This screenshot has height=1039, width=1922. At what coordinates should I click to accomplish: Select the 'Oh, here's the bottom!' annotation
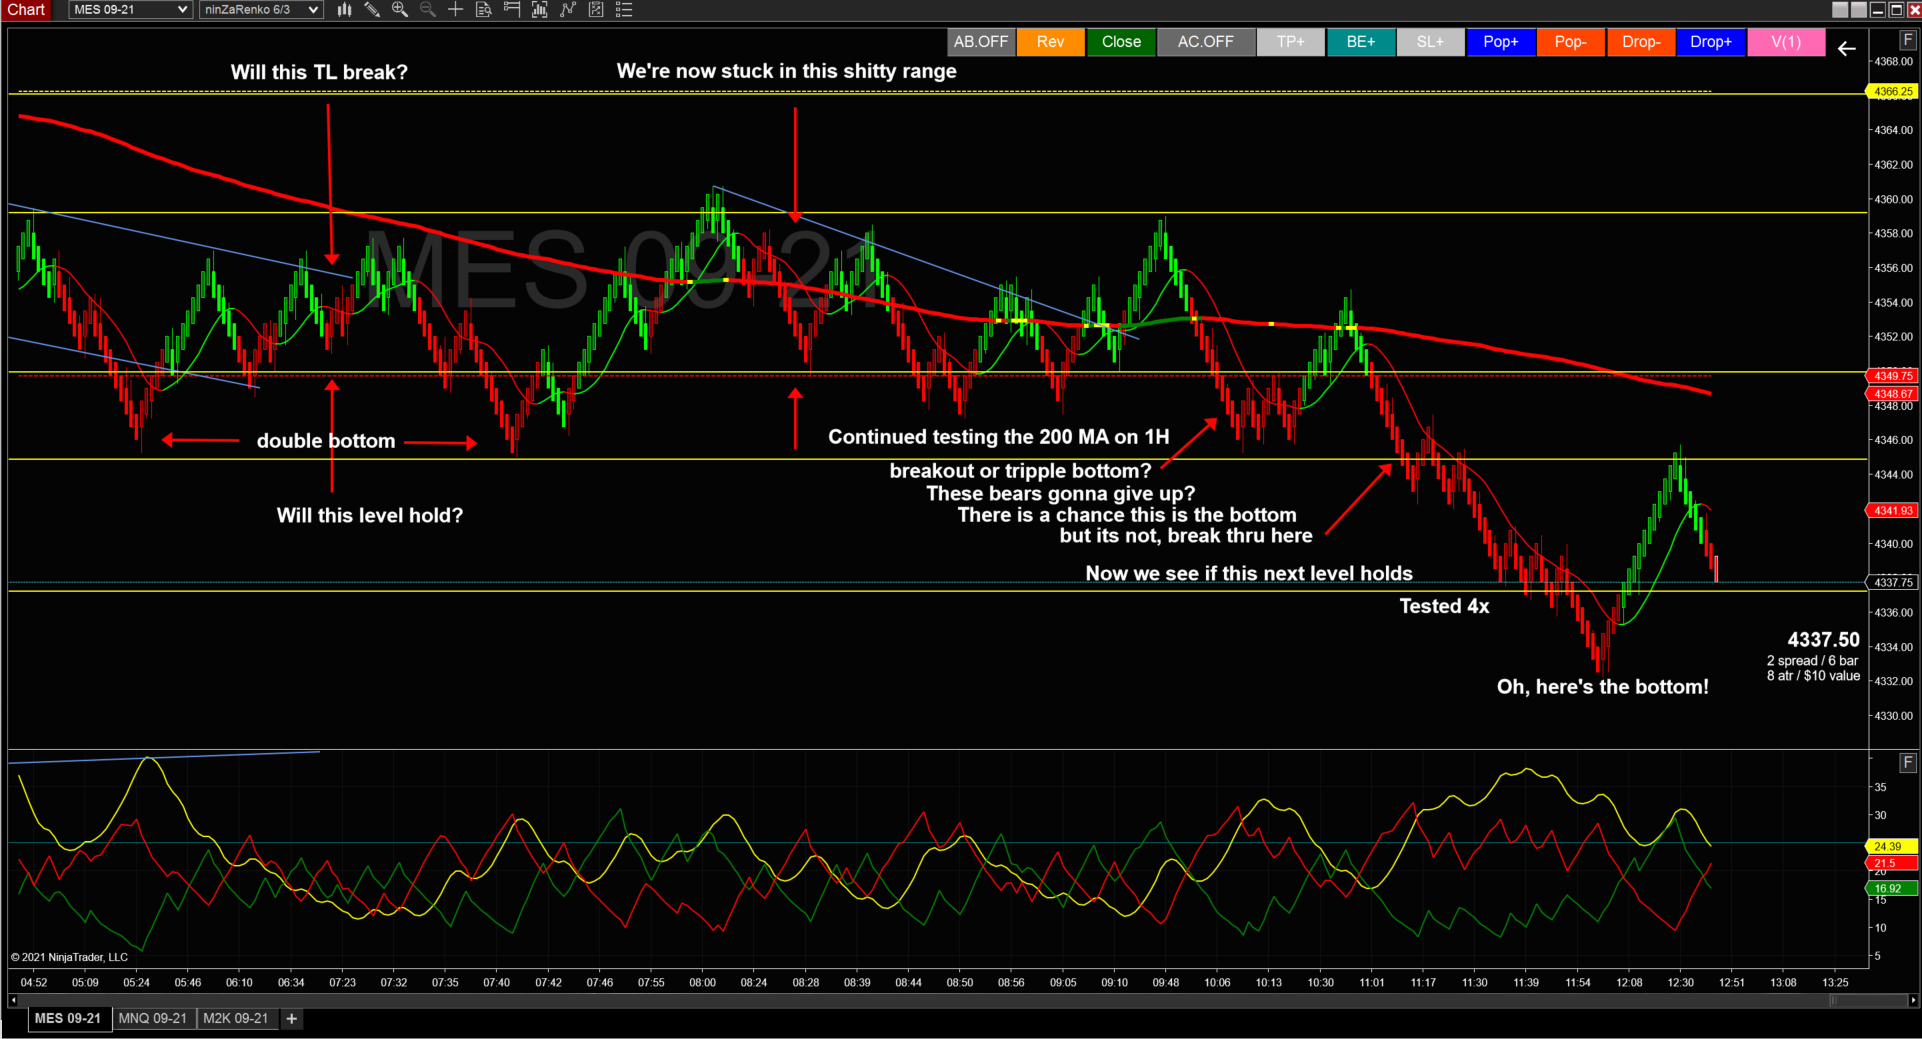pos(1603,687)
